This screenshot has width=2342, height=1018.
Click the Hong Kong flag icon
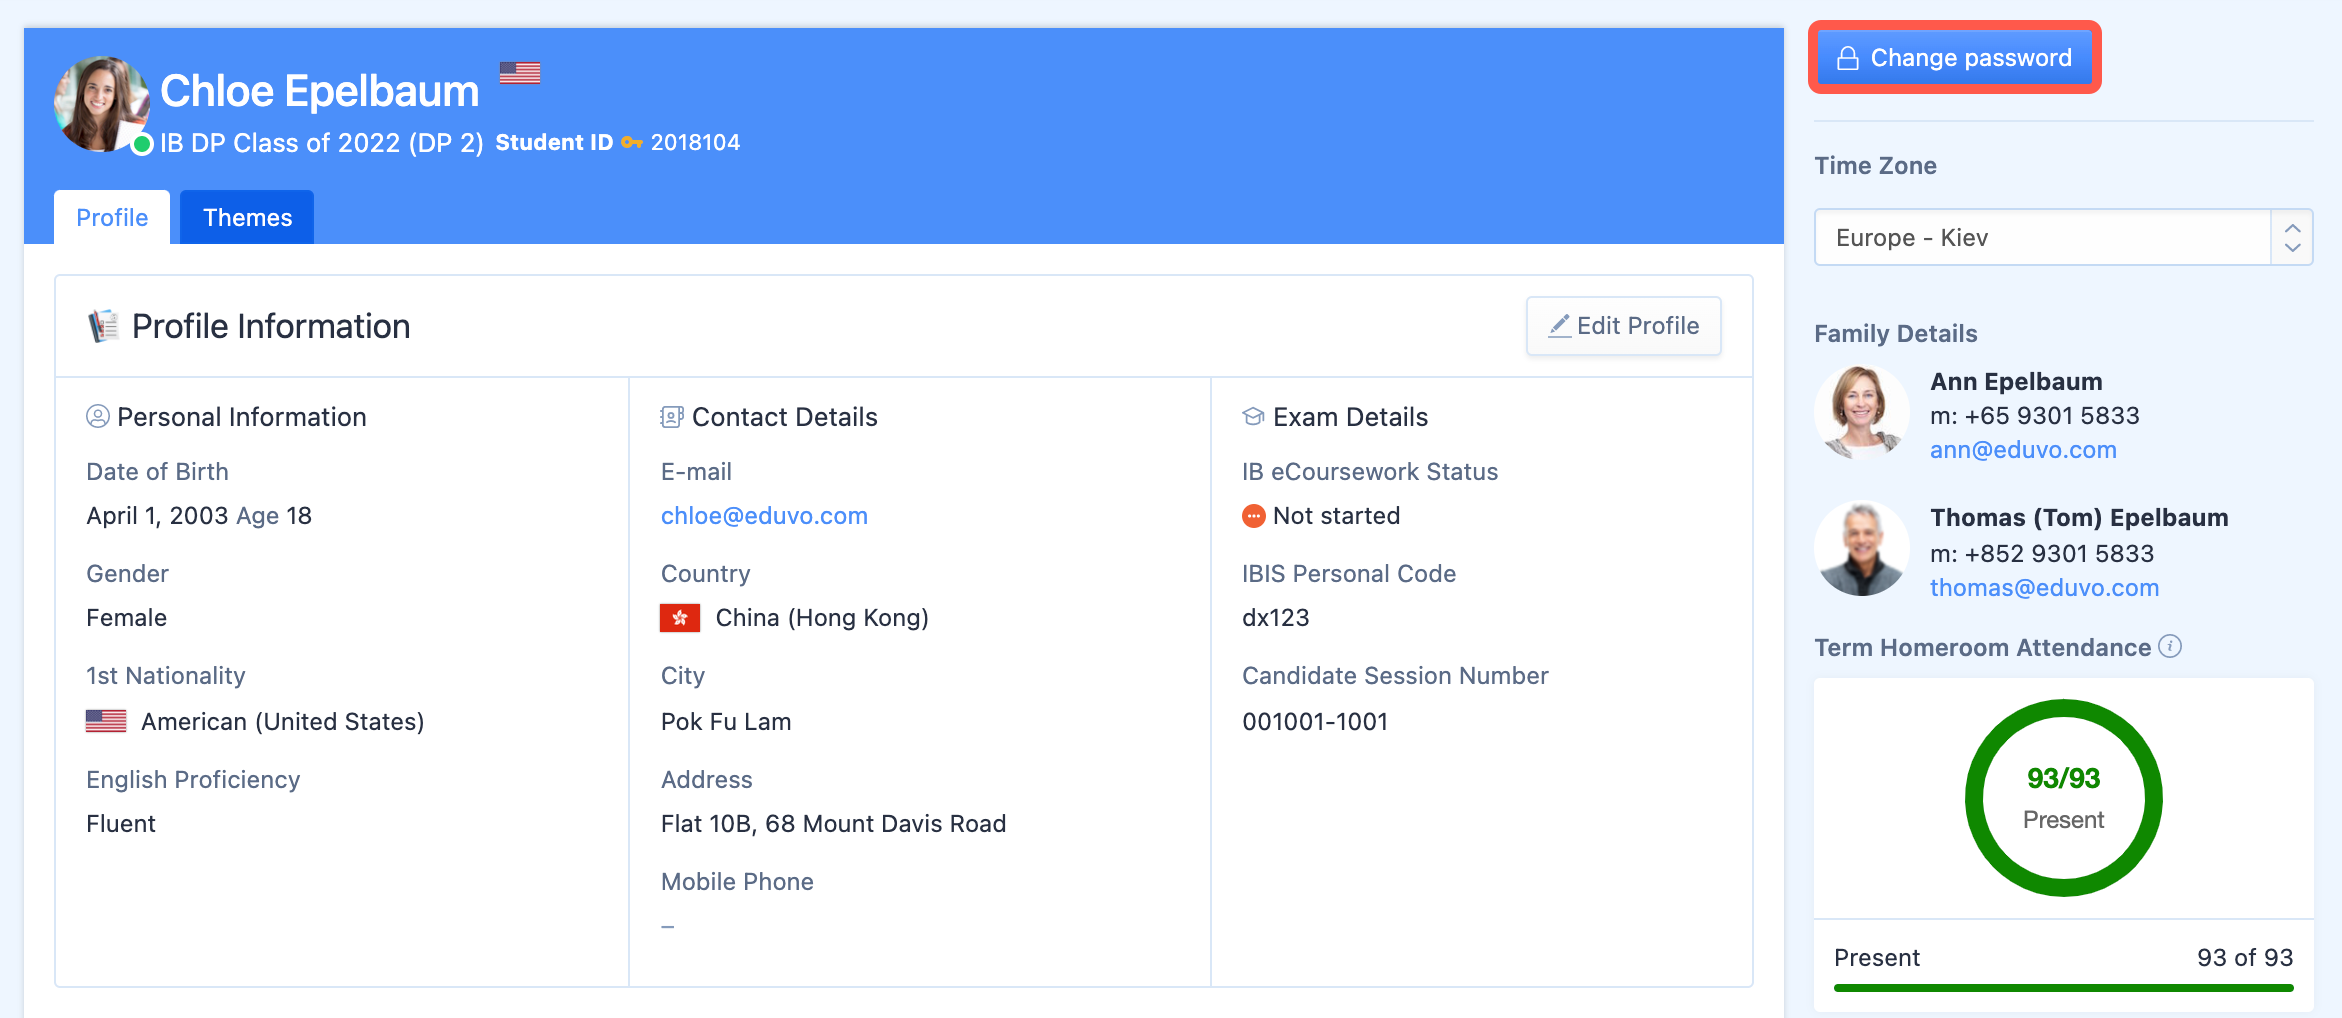(680, 618)
